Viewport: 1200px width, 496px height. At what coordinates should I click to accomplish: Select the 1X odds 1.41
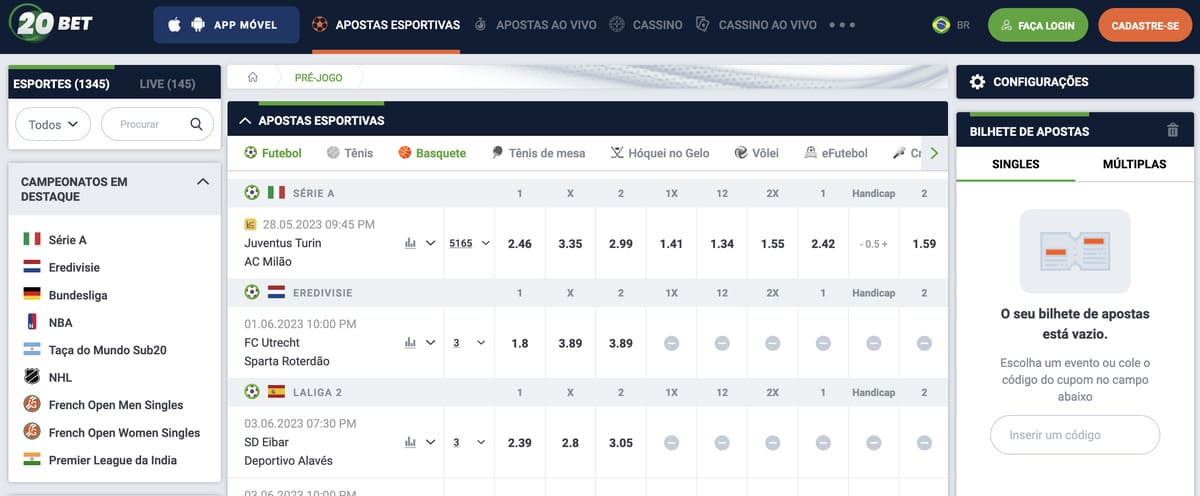click(671, 243)
